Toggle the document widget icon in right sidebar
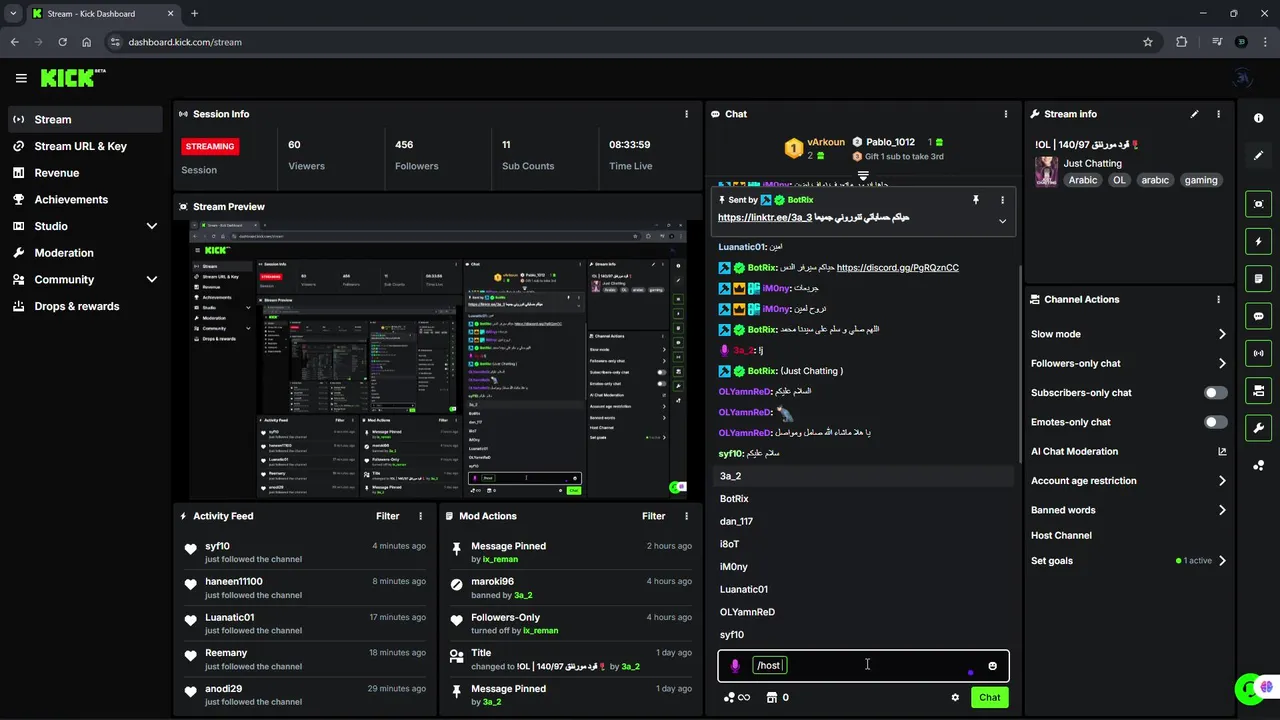Screen dimensions: 1280x720 [x=1259, y=278]
